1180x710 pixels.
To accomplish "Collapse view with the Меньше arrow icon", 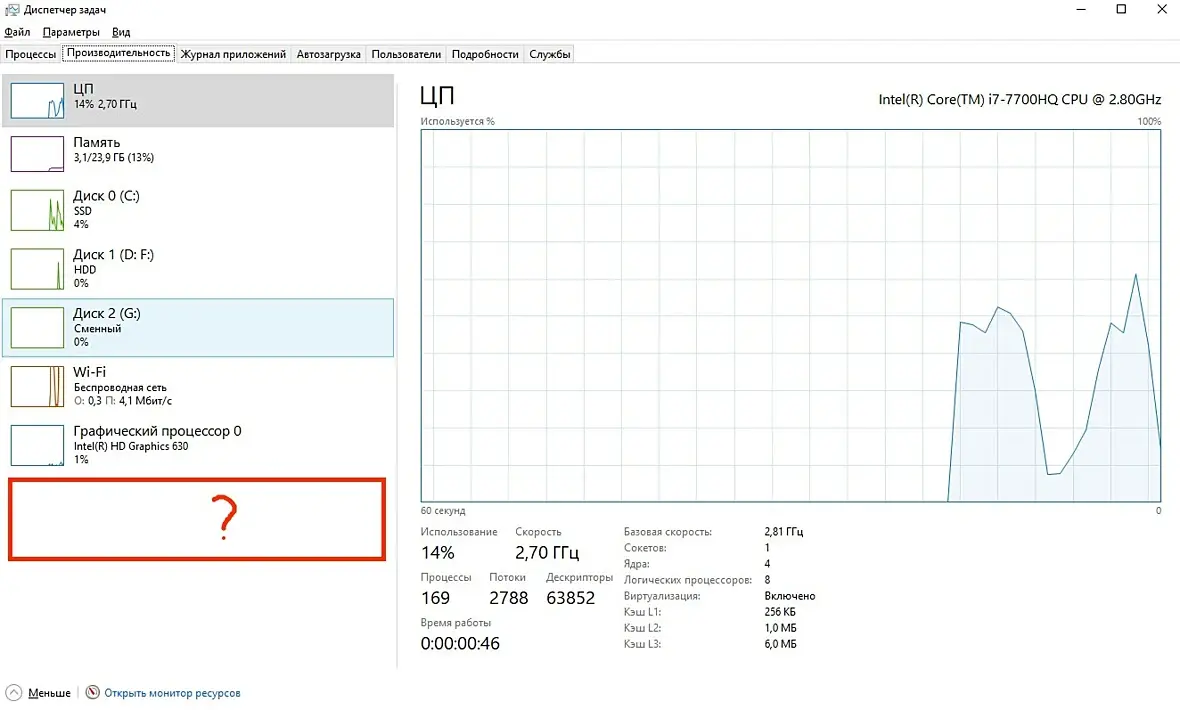I will 14,692.
